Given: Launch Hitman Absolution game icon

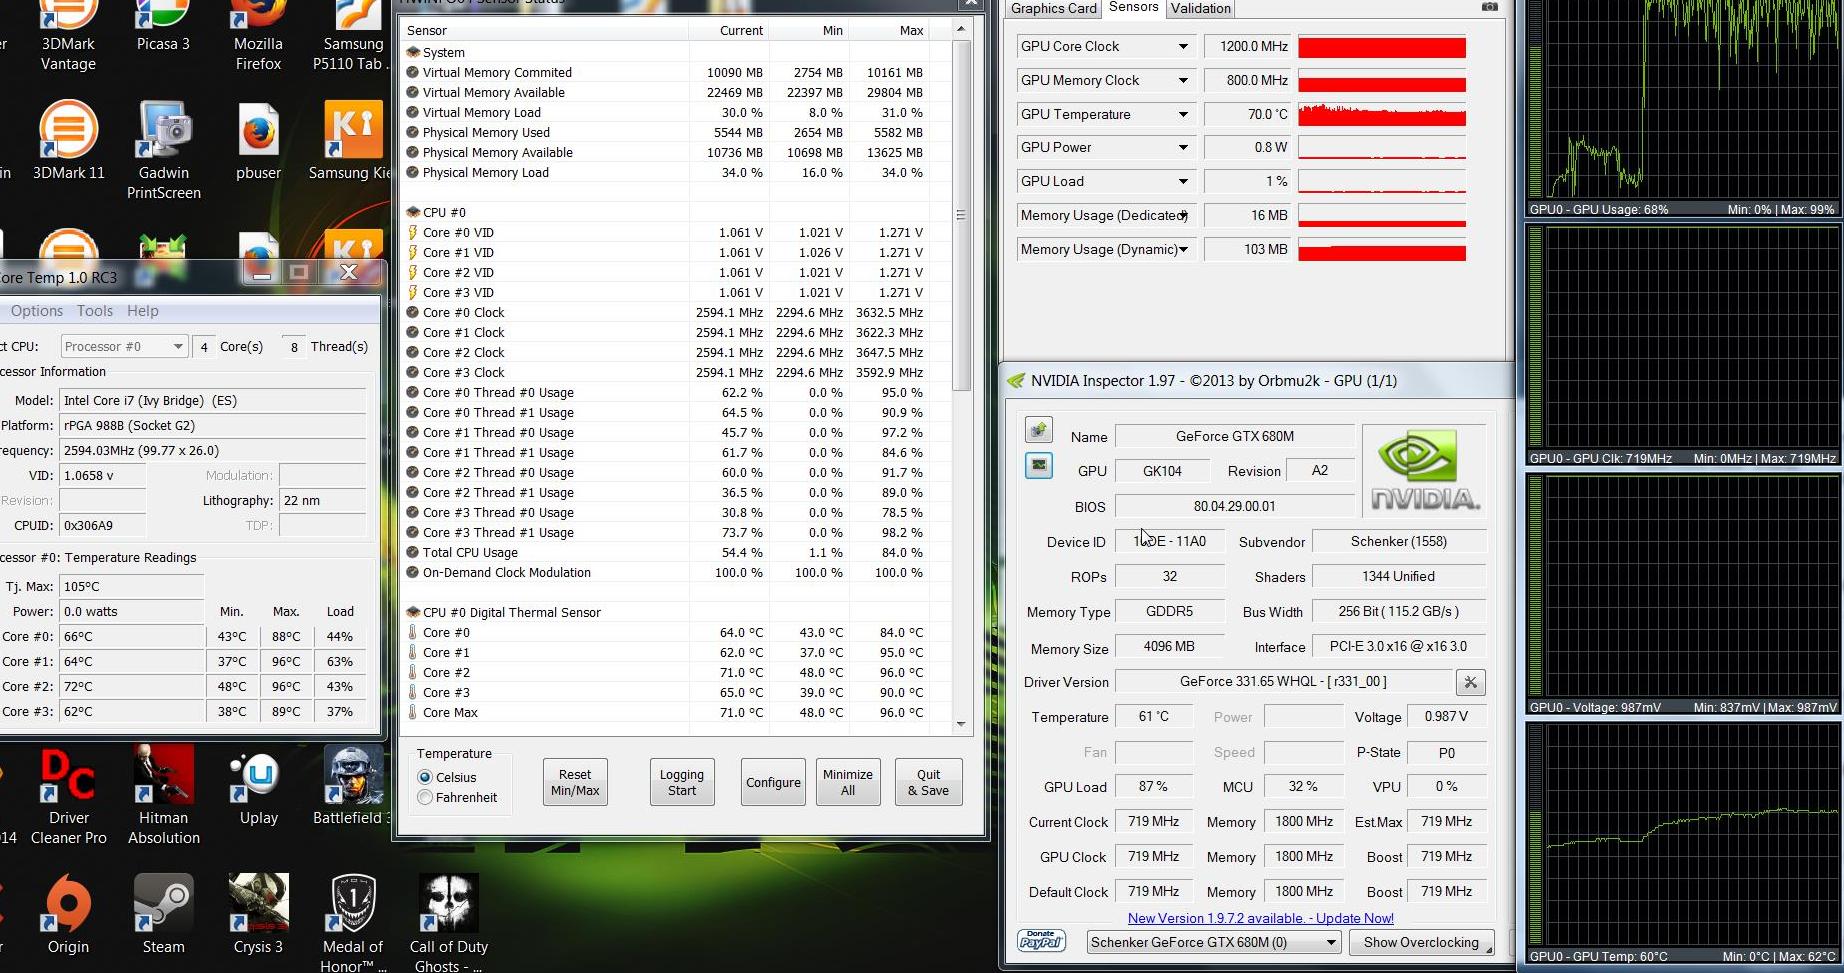Looking at the screenshot, I should point(163,796).
